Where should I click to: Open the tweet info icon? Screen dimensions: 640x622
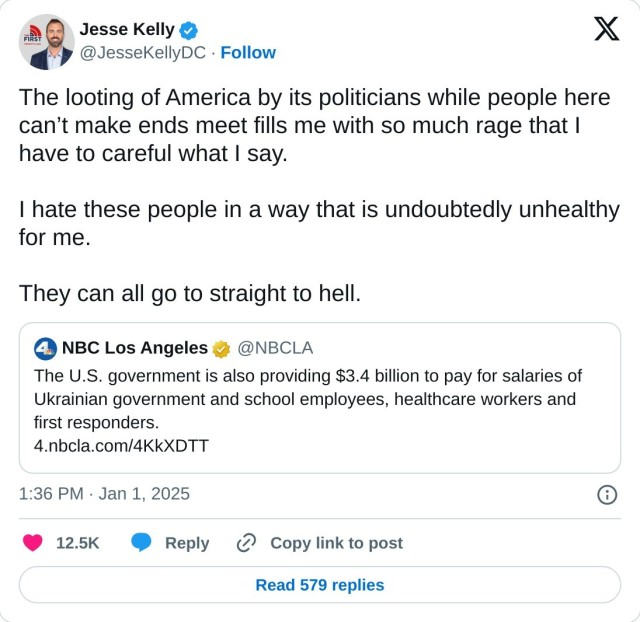point(606,494)
